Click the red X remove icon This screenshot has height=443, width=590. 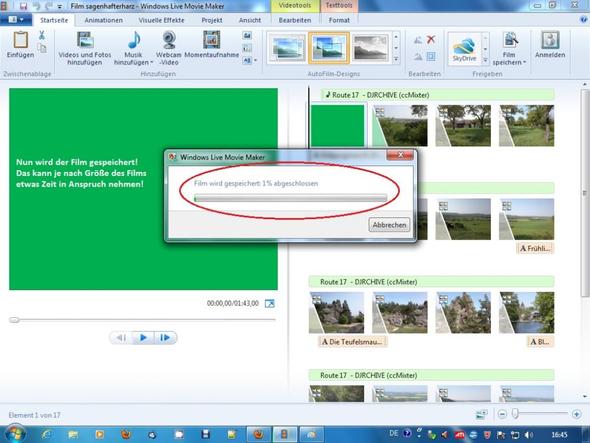(x=431, y=39)
